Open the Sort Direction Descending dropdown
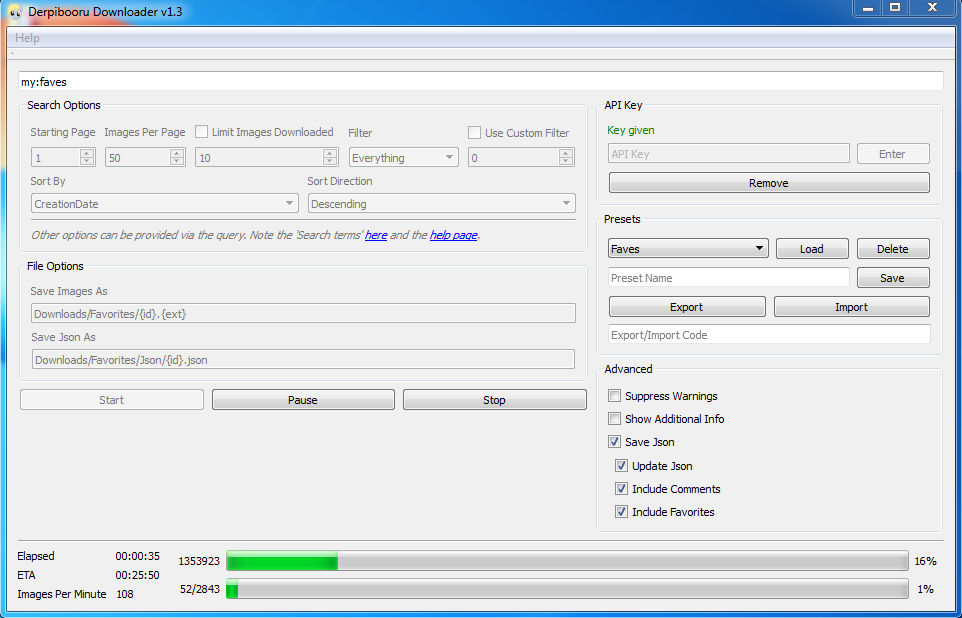This screenshot has width=962, height=618. point(442,204)
